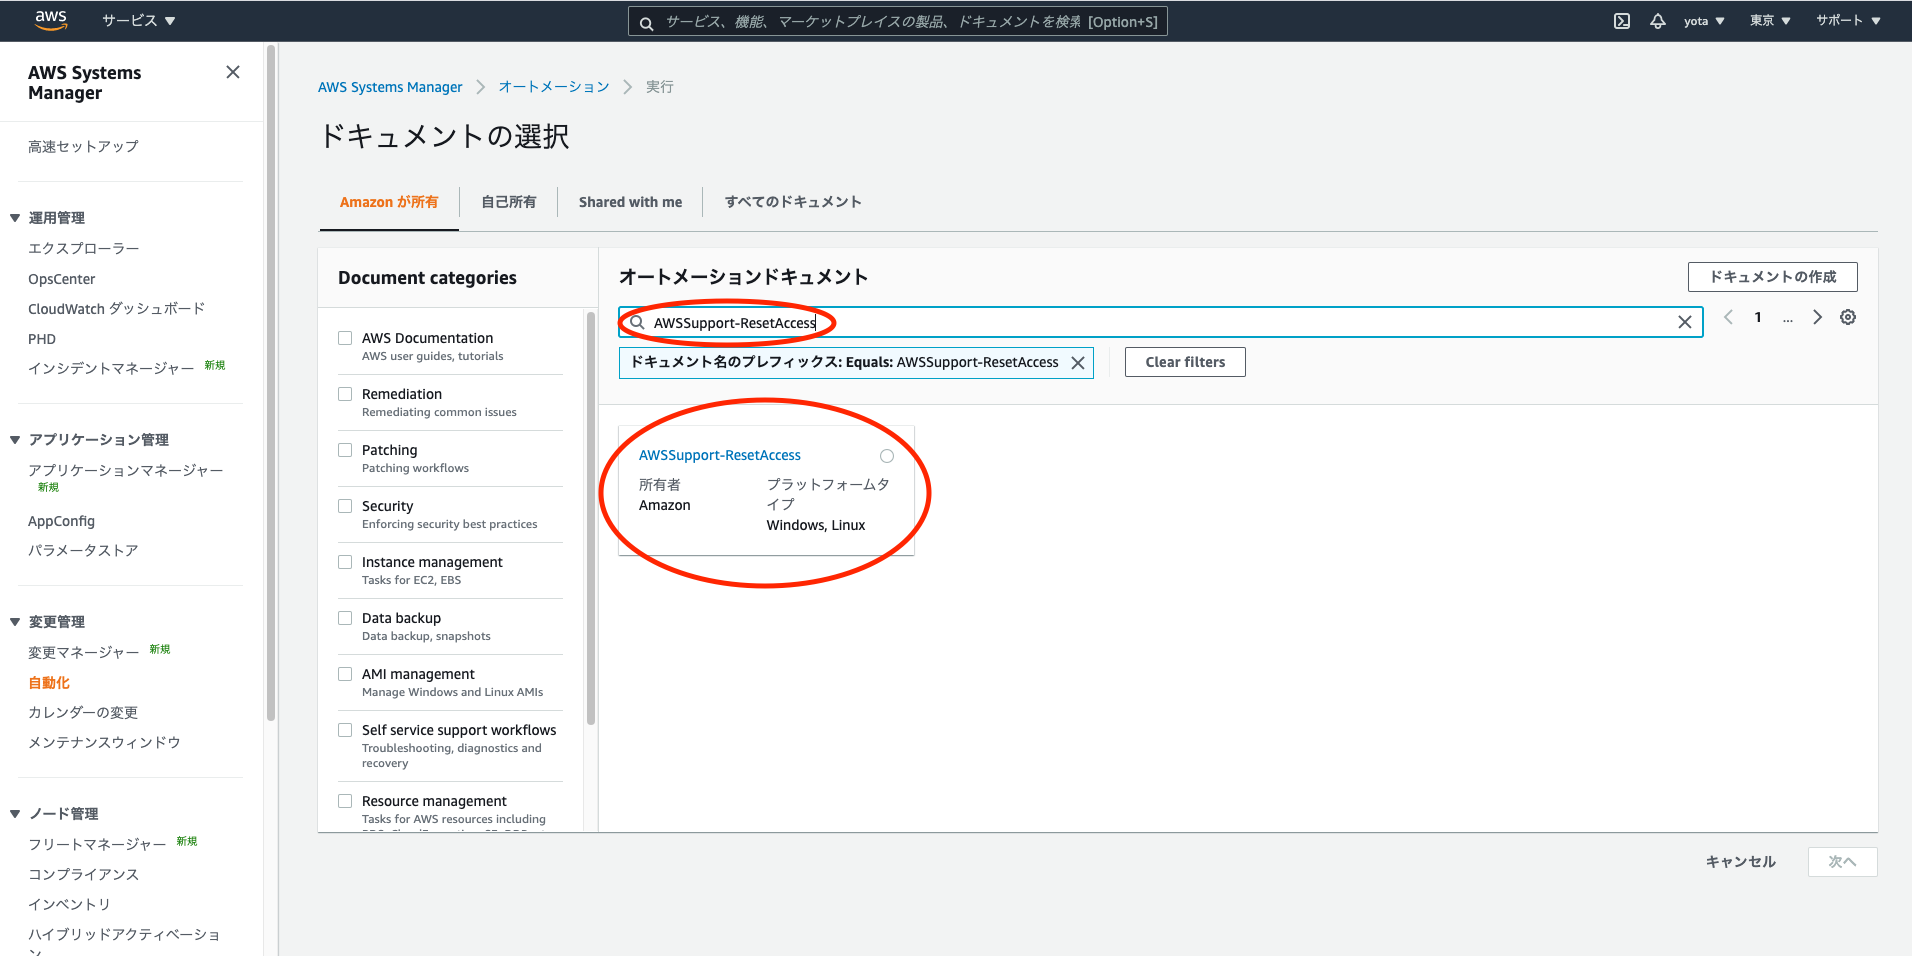Collapse the 変更管理 section
Viewport: 1912px width, 956px height.
click(15, 622)
